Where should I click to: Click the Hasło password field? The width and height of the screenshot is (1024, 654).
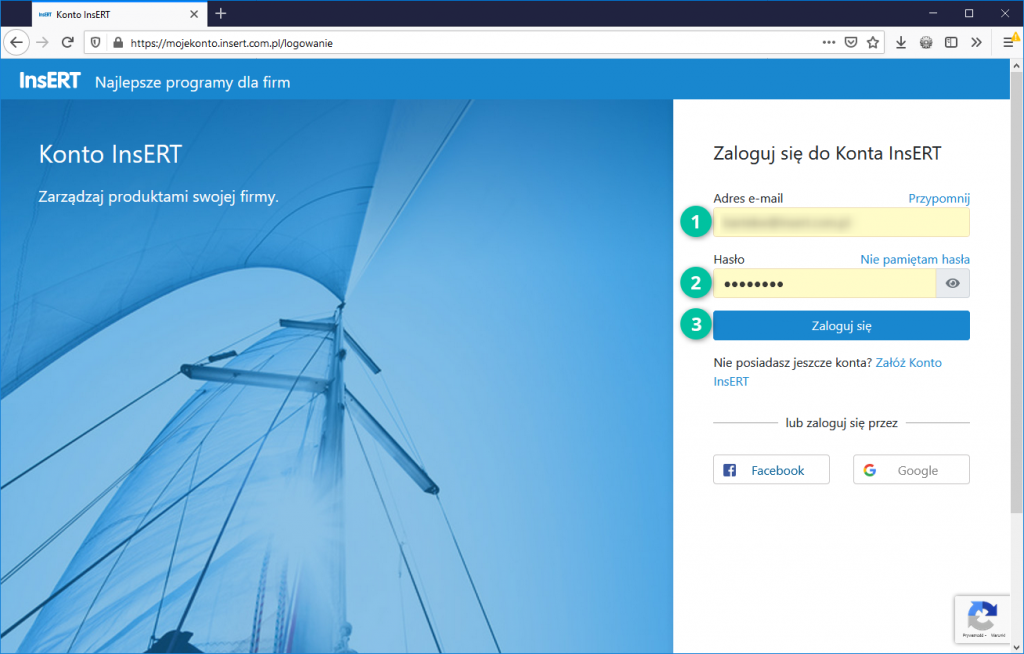824,284
